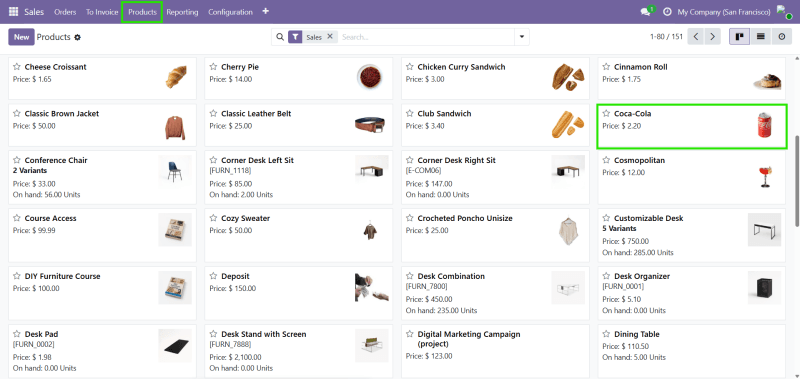Switch to List view

click(760, 37)
